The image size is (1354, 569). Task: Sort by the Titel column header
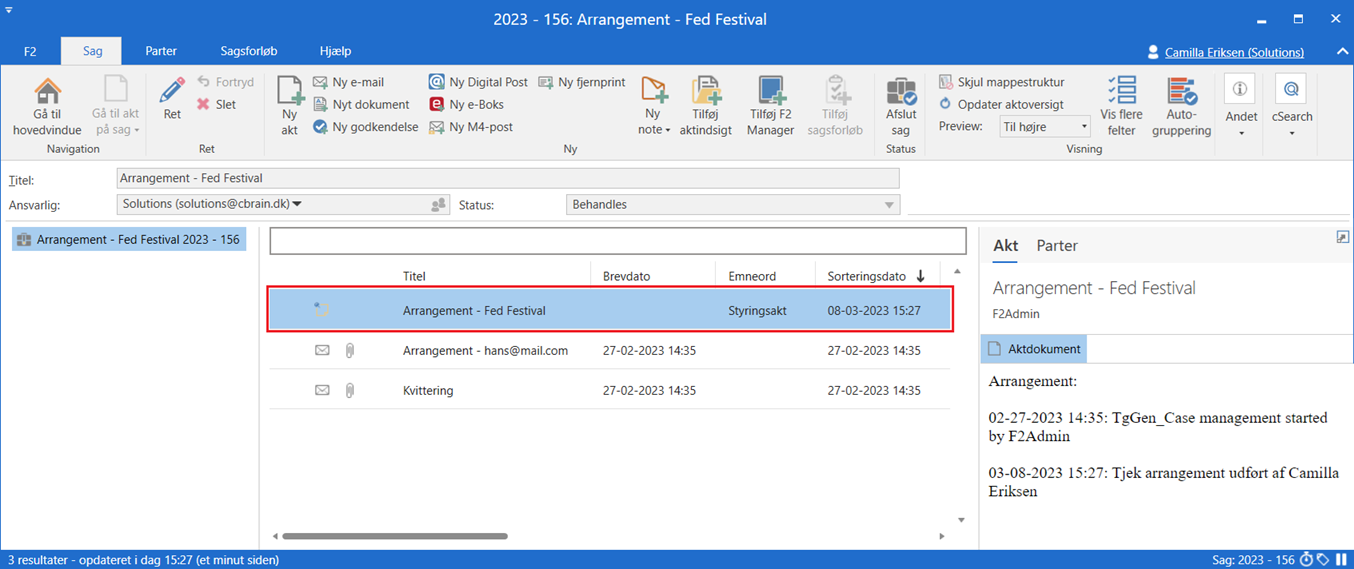coord(415,276)
